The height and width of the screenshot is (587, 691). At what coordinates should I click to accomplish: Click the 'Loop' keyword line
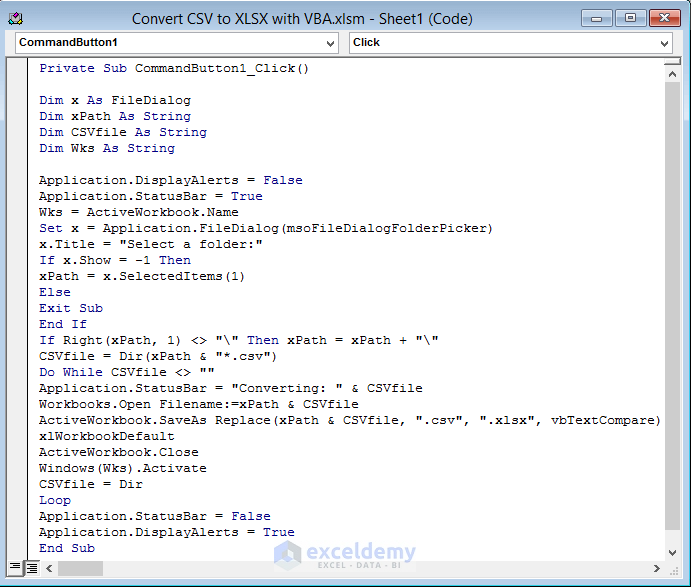pyautogui.click(x=55, y=501)
